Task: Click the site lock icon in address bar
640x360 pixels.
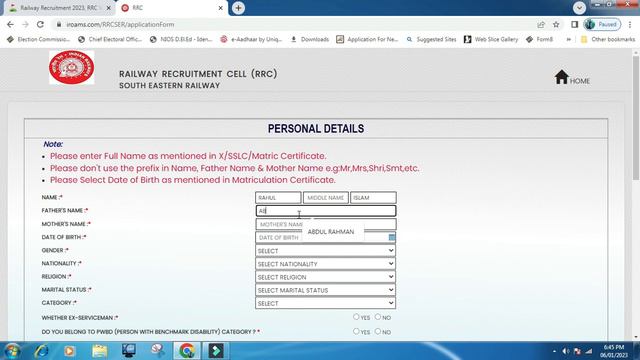Action: click(x=59, y=24)
